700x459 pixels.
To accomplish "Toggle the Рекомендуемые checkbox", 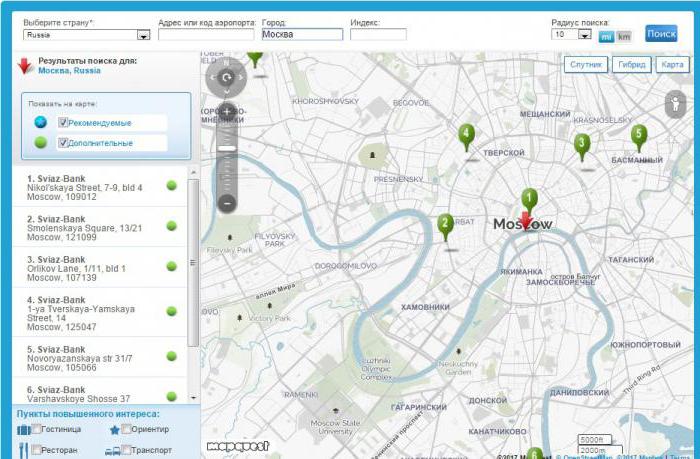I will pos(63,122).
